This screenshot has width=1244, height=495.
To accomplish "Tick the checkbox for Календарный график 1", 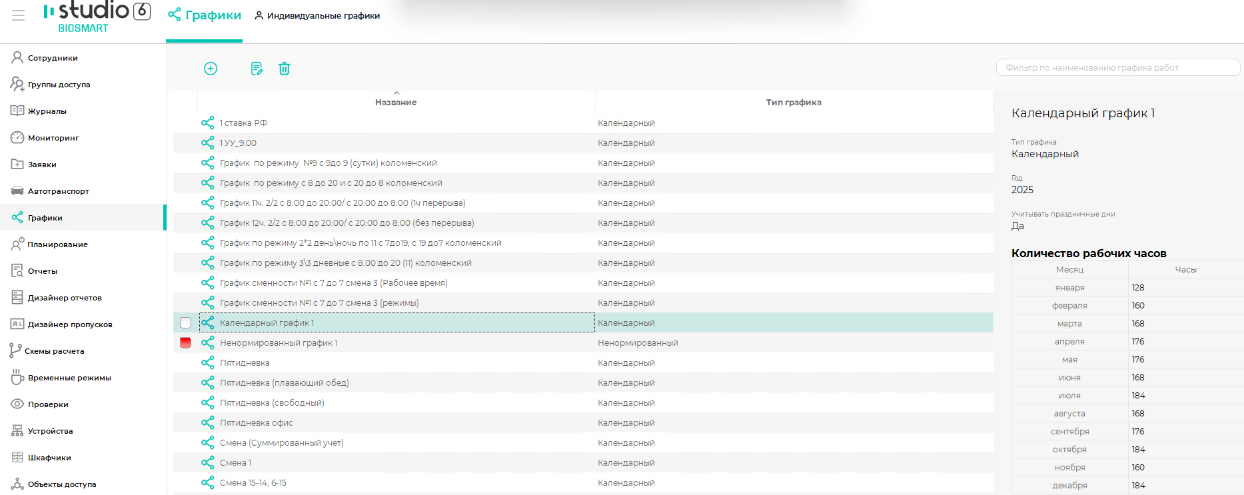I will tap(185, 323).
